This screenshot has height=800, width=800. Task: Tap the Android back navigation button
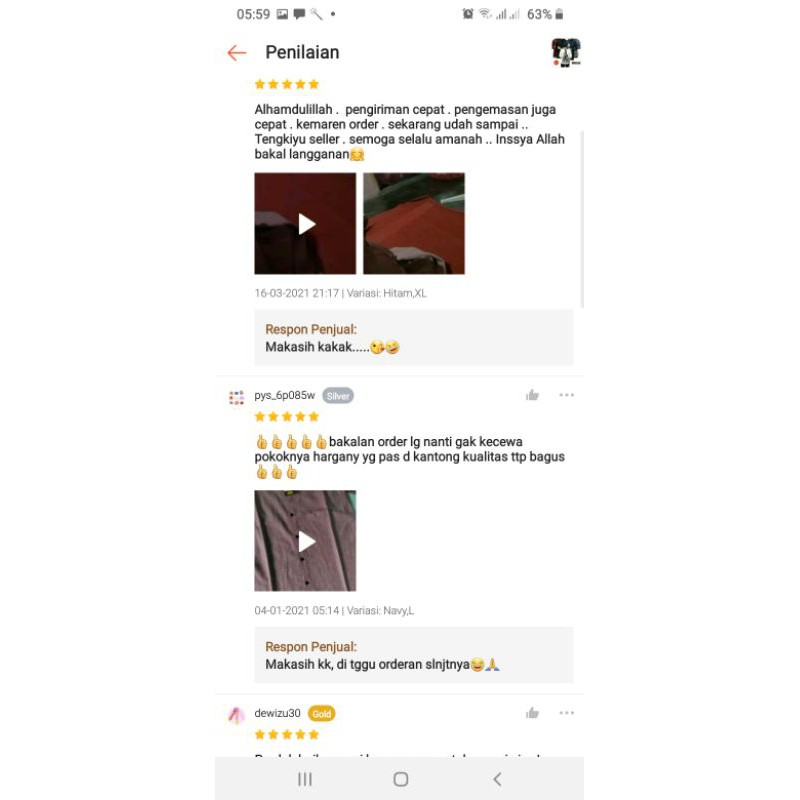pos(497,779)
